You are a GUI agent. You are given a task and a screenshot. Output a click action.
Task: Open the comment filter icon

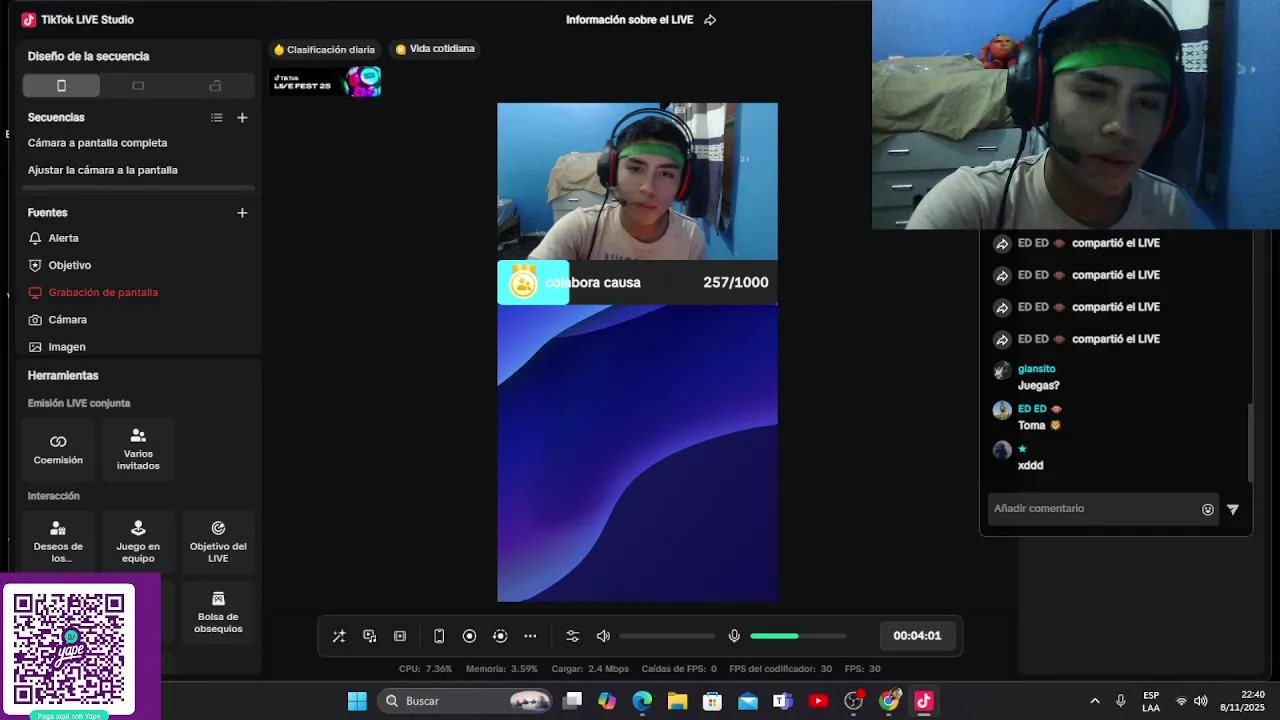(x=1233, y=509)
